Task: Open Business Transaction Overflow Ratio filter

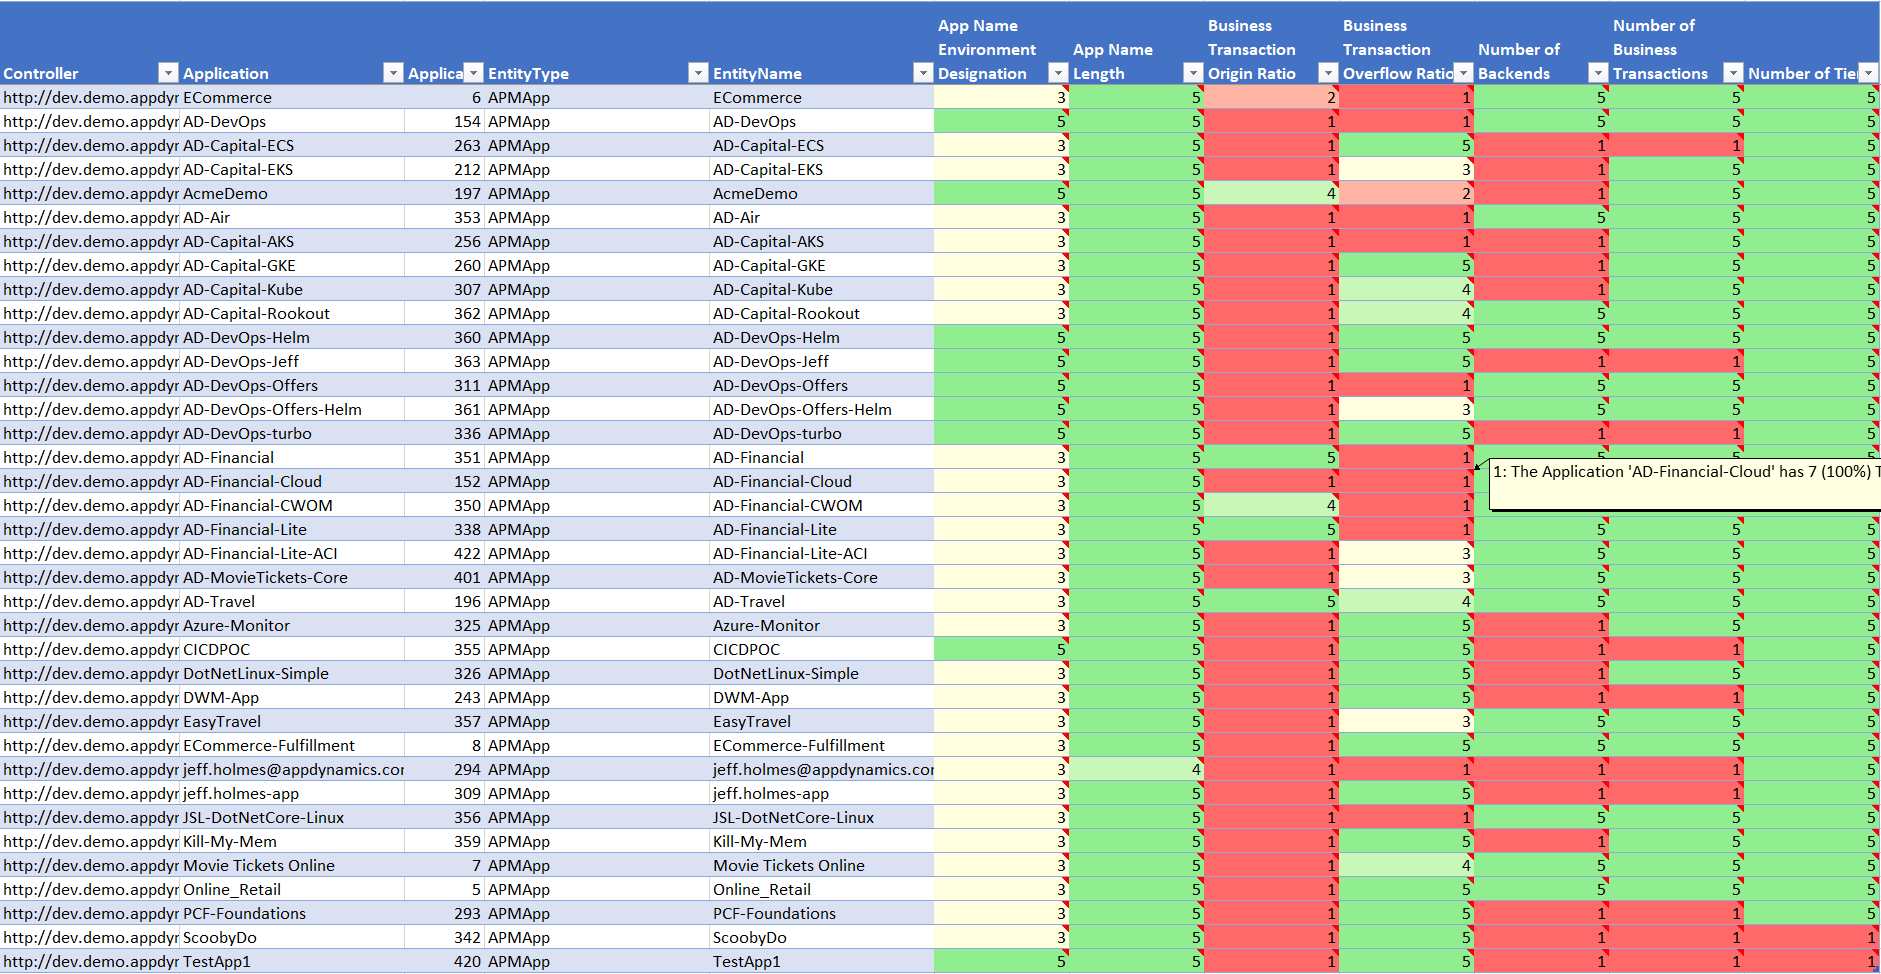Action: pos(1463,73)
